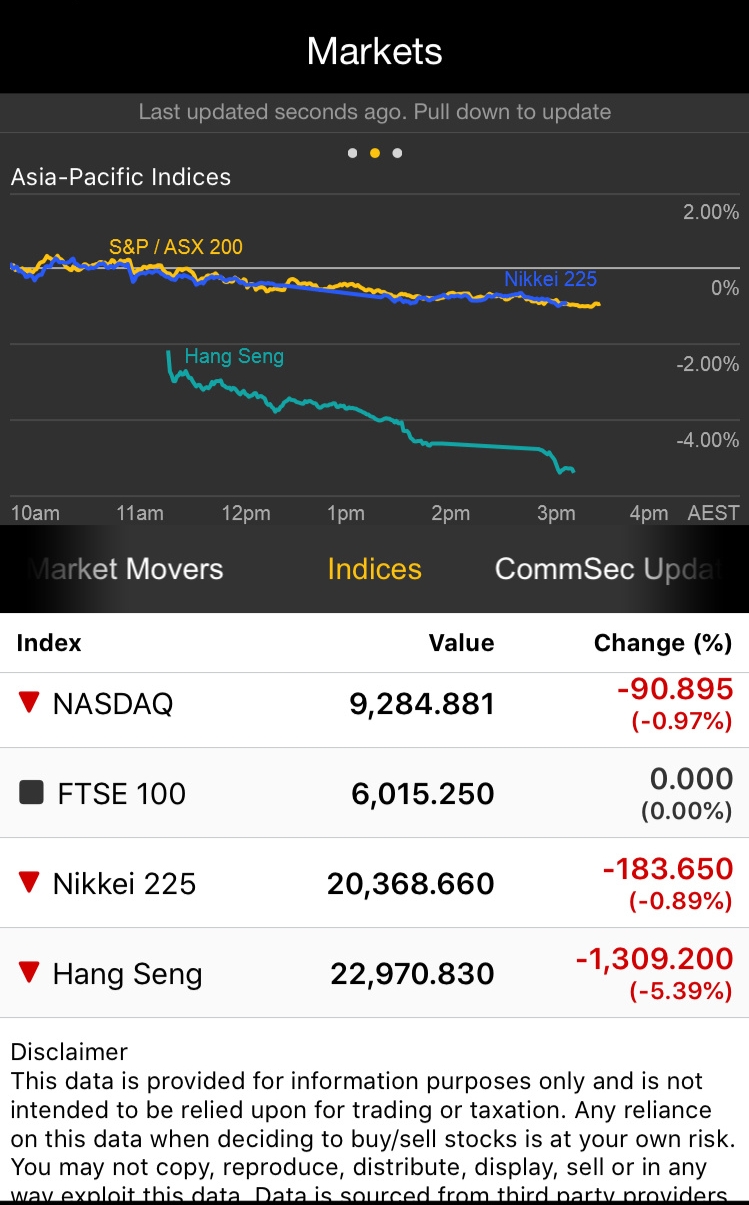Tap the red down arrow beside NASDAQ
This screenshot has height=1205, width=749.
(x=29, y=702)
